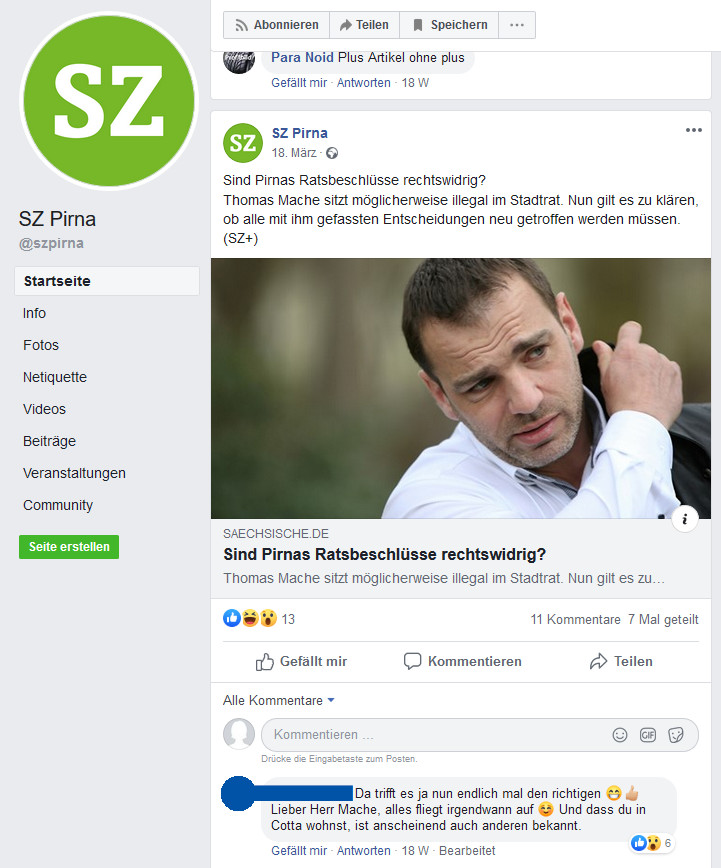Click the SZ Pirna avatar in the post header
The image size is (721, 868).
click(243, 143)
